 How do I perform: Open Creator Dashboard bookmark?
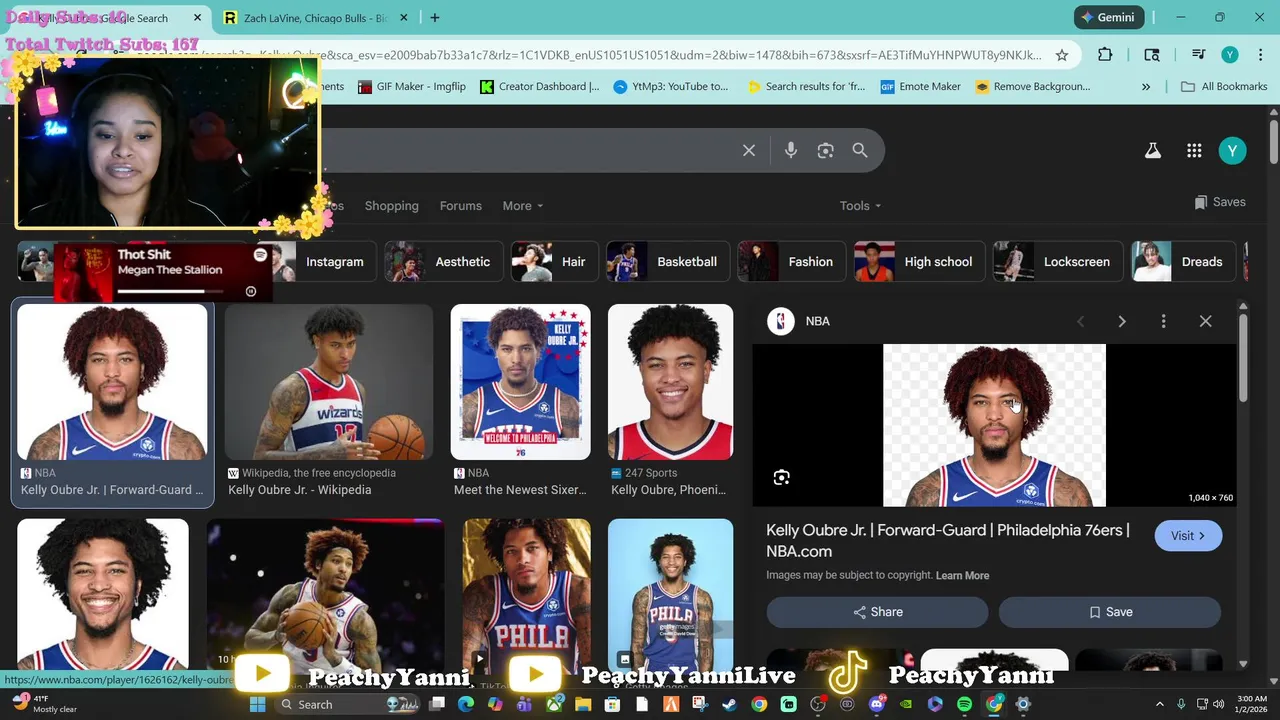539,87
